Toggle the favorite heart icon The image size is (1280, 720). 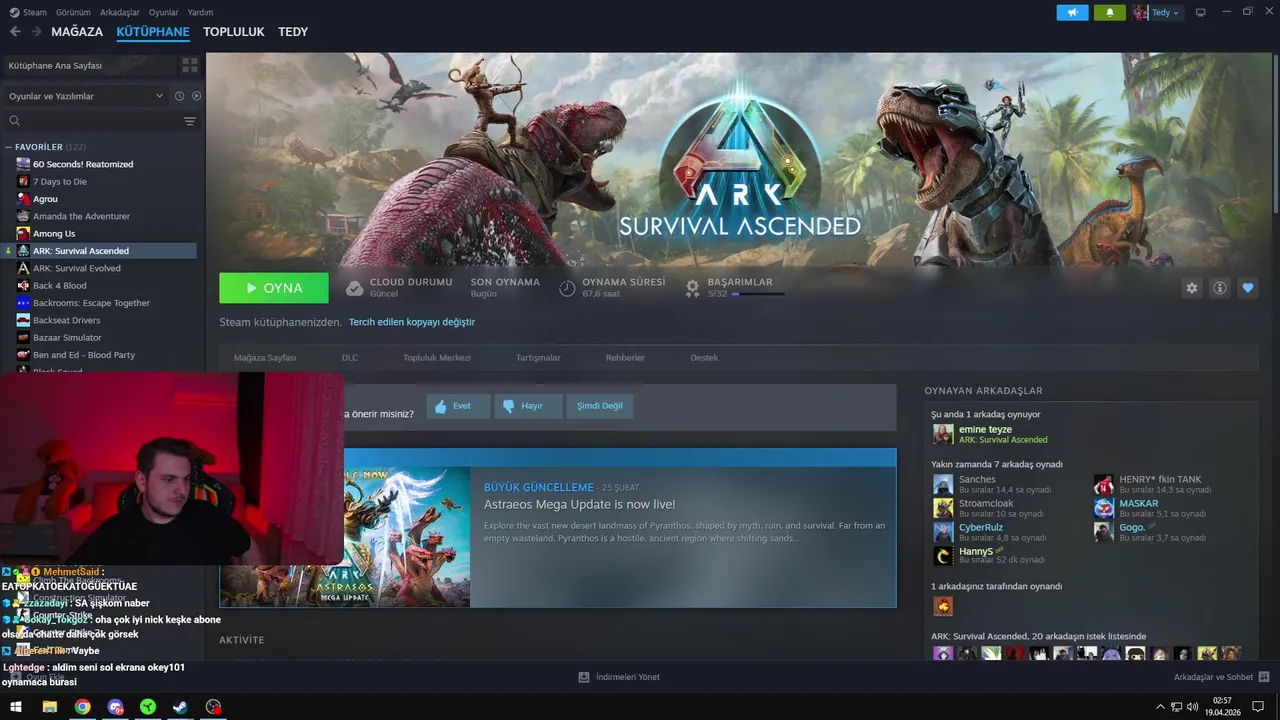1247,288
